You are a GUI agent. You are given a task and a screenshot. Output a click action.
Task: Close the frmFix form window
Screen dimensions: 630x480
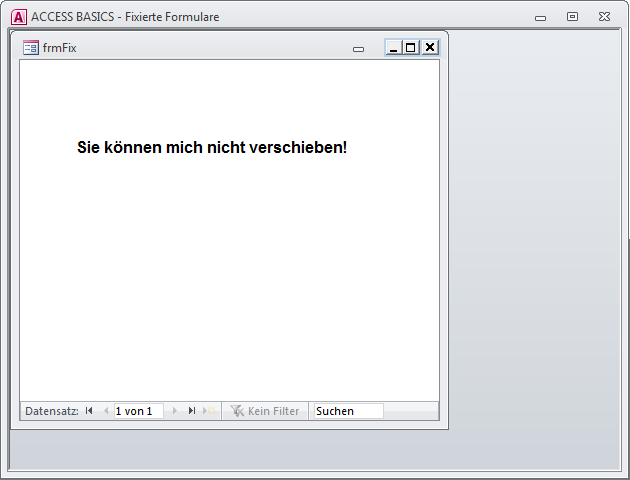coord(430,47)
